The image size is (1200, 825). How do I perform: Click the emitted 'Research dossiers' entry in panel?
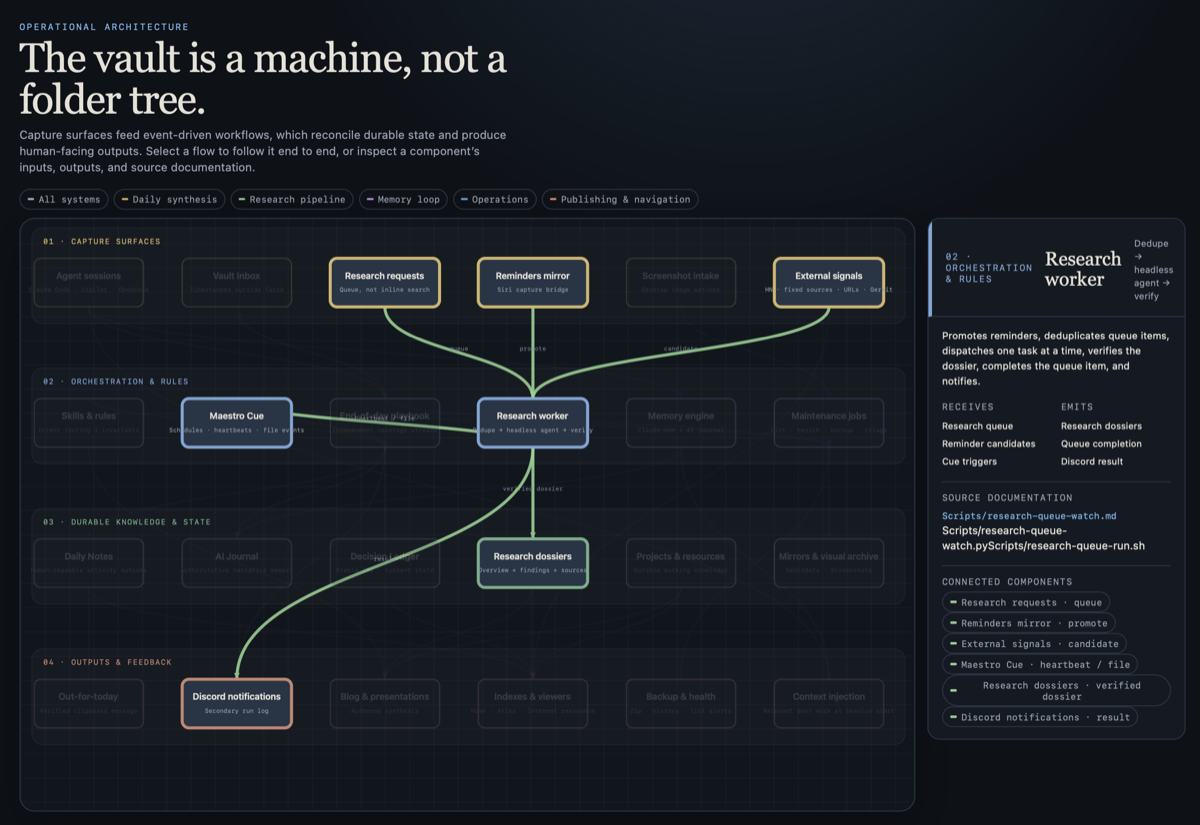1101,426
